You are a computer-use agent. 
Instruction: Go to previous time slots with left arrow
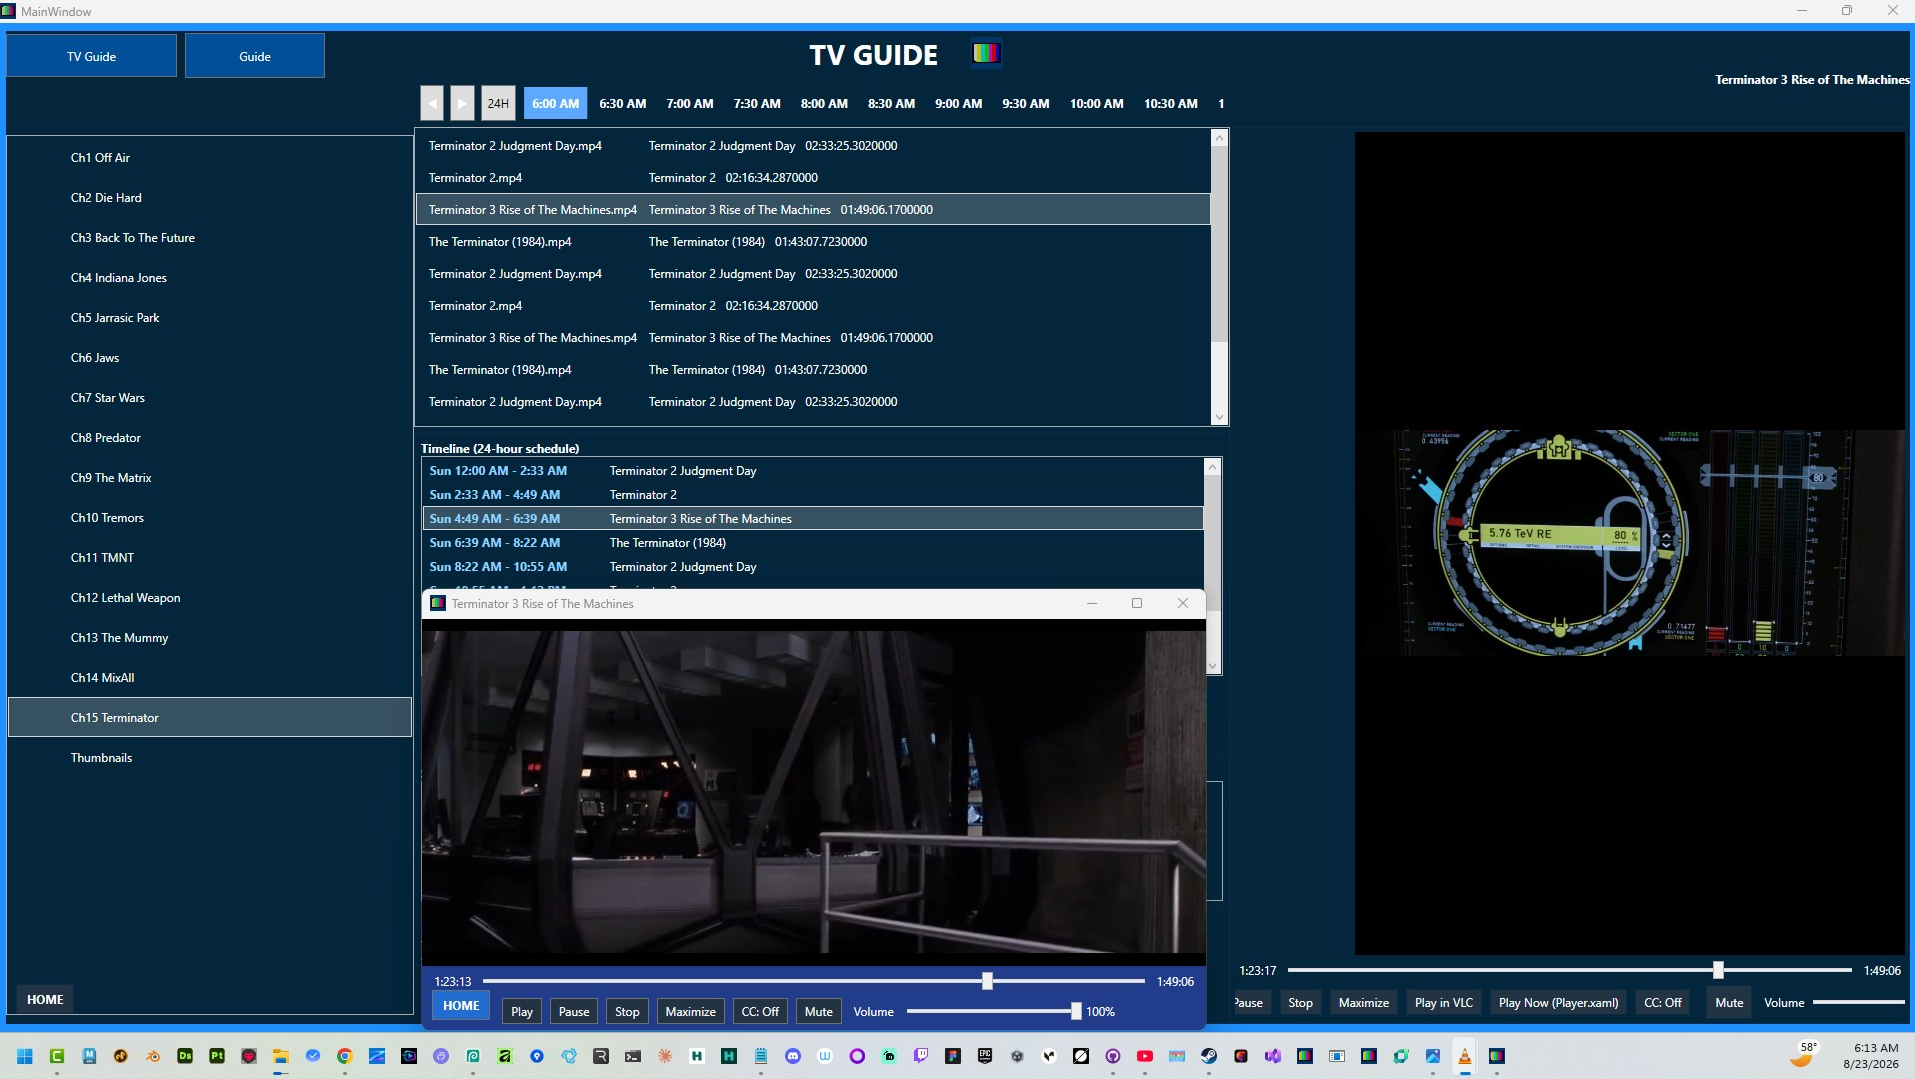pos(432,103)
